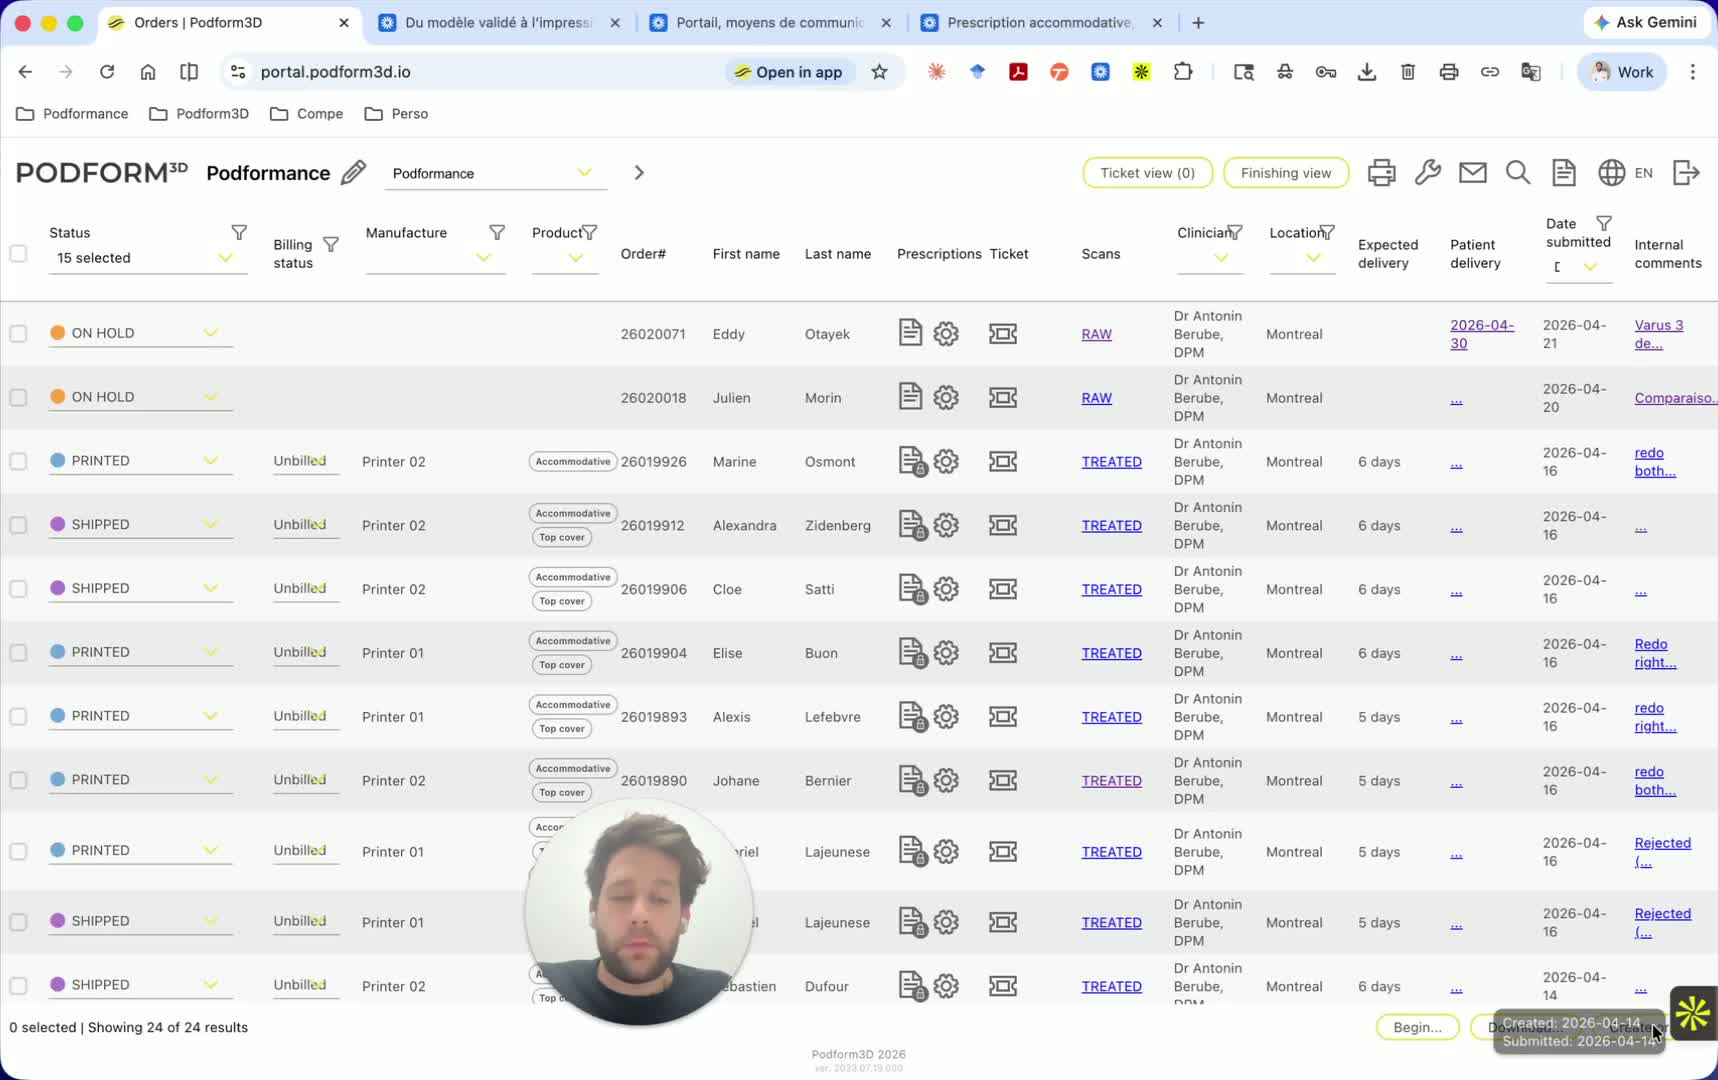This screenshot has width=1718, height=1080.
Task: Select the Elise Buon row checkbox
Action: [x=18, y=653]
